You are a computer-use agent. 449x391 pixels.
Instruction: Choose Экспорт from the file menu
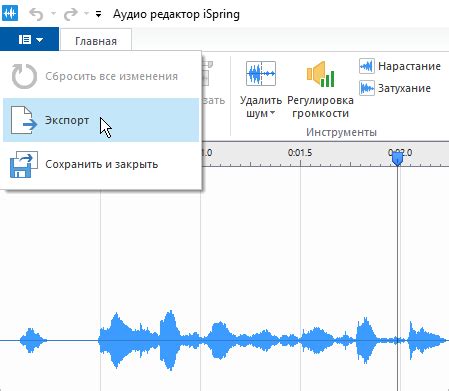coord(101,120)
